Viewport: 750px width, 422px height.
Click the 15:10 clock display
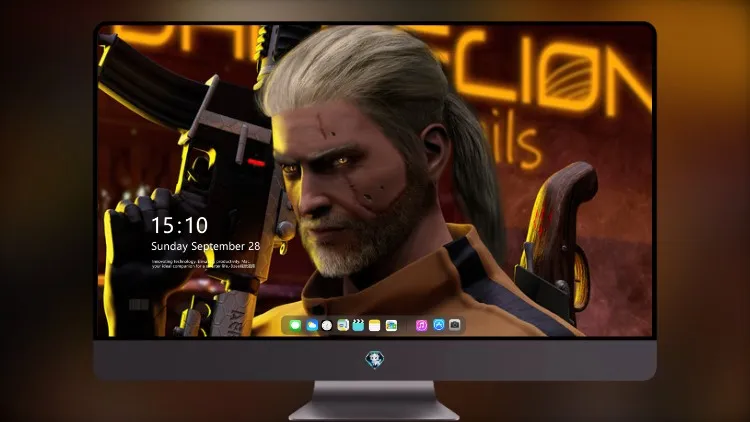[179, 225]
